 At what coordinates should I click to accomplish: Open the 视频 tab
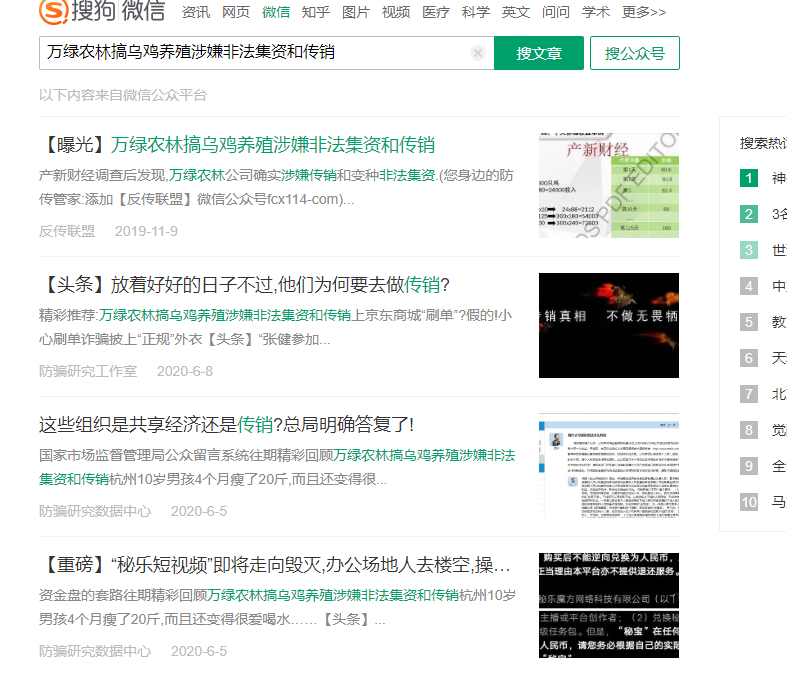(x=396, y=12)
